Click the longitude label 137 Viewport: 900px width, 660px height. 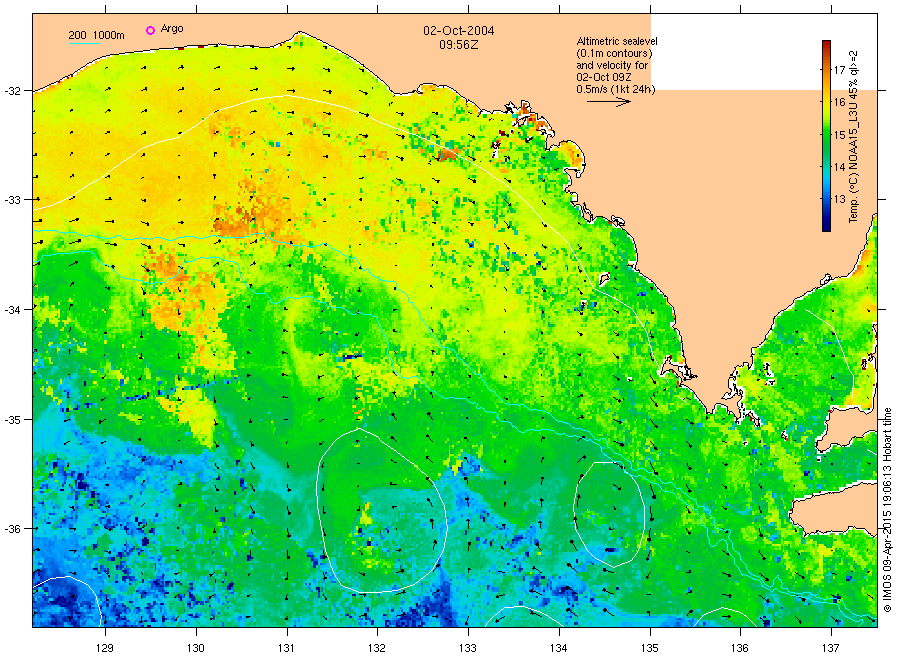(x=831, y=648)
